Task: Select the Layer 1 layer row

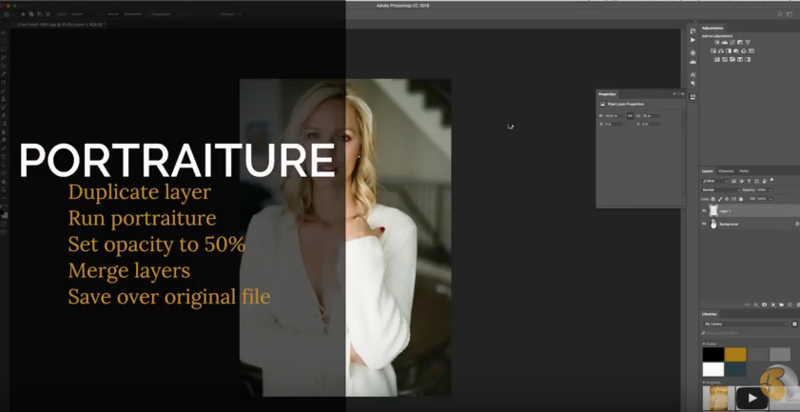Action: point(749,211)
